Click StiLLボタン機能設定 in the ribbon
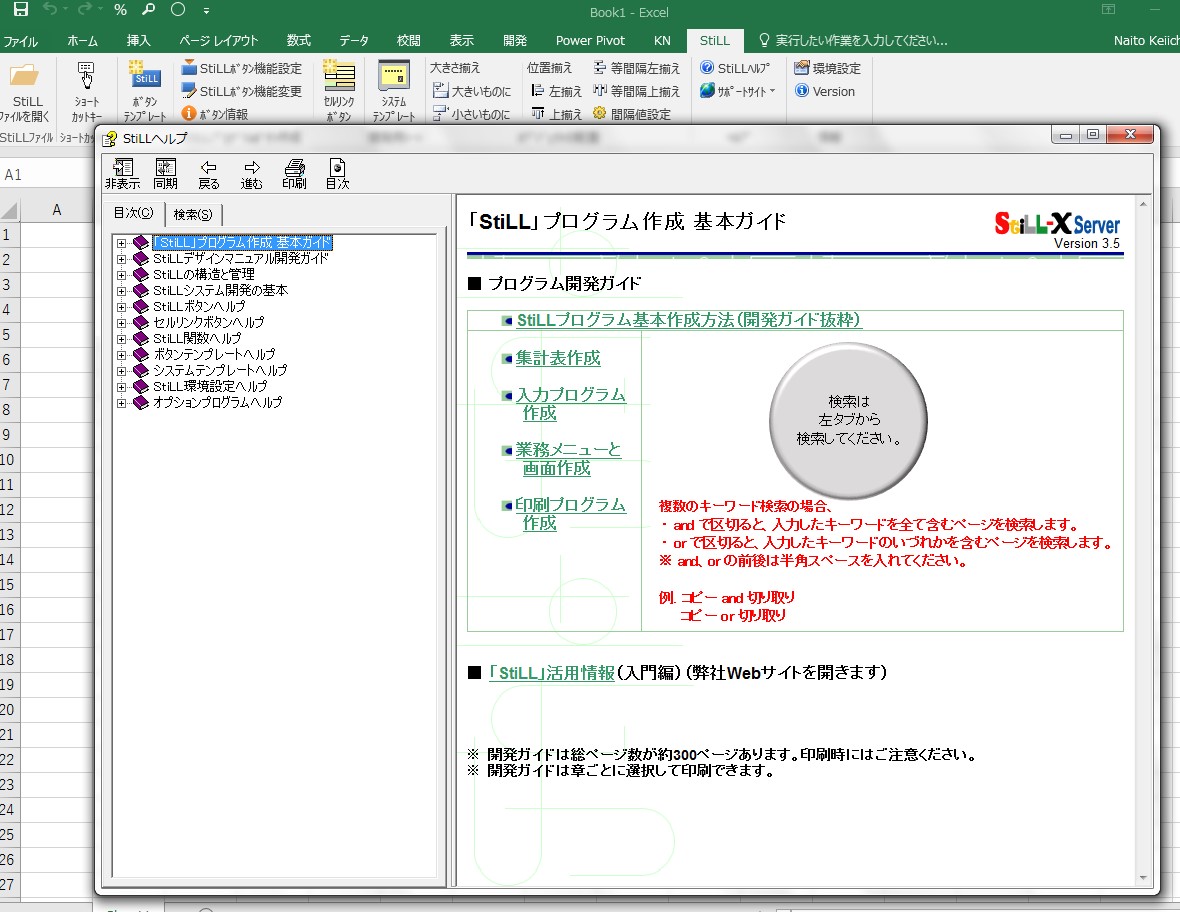The height and width of the screenshot is (912, 1180). (x=242, y=68)
